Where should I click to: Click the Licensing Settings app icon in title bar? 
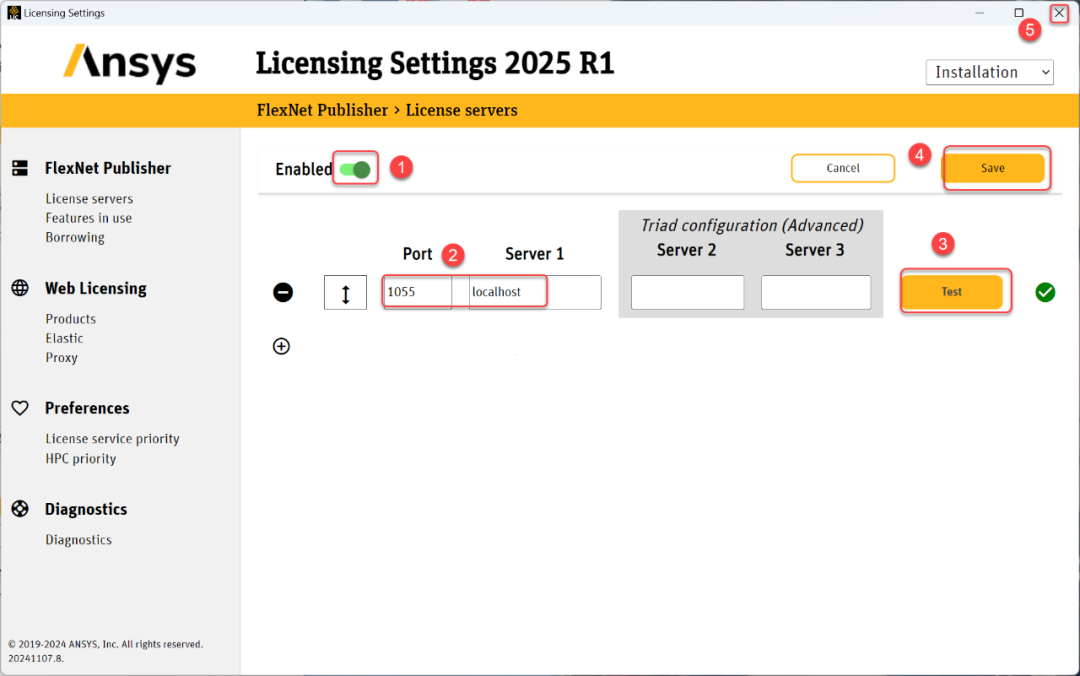tap(14, 12)
